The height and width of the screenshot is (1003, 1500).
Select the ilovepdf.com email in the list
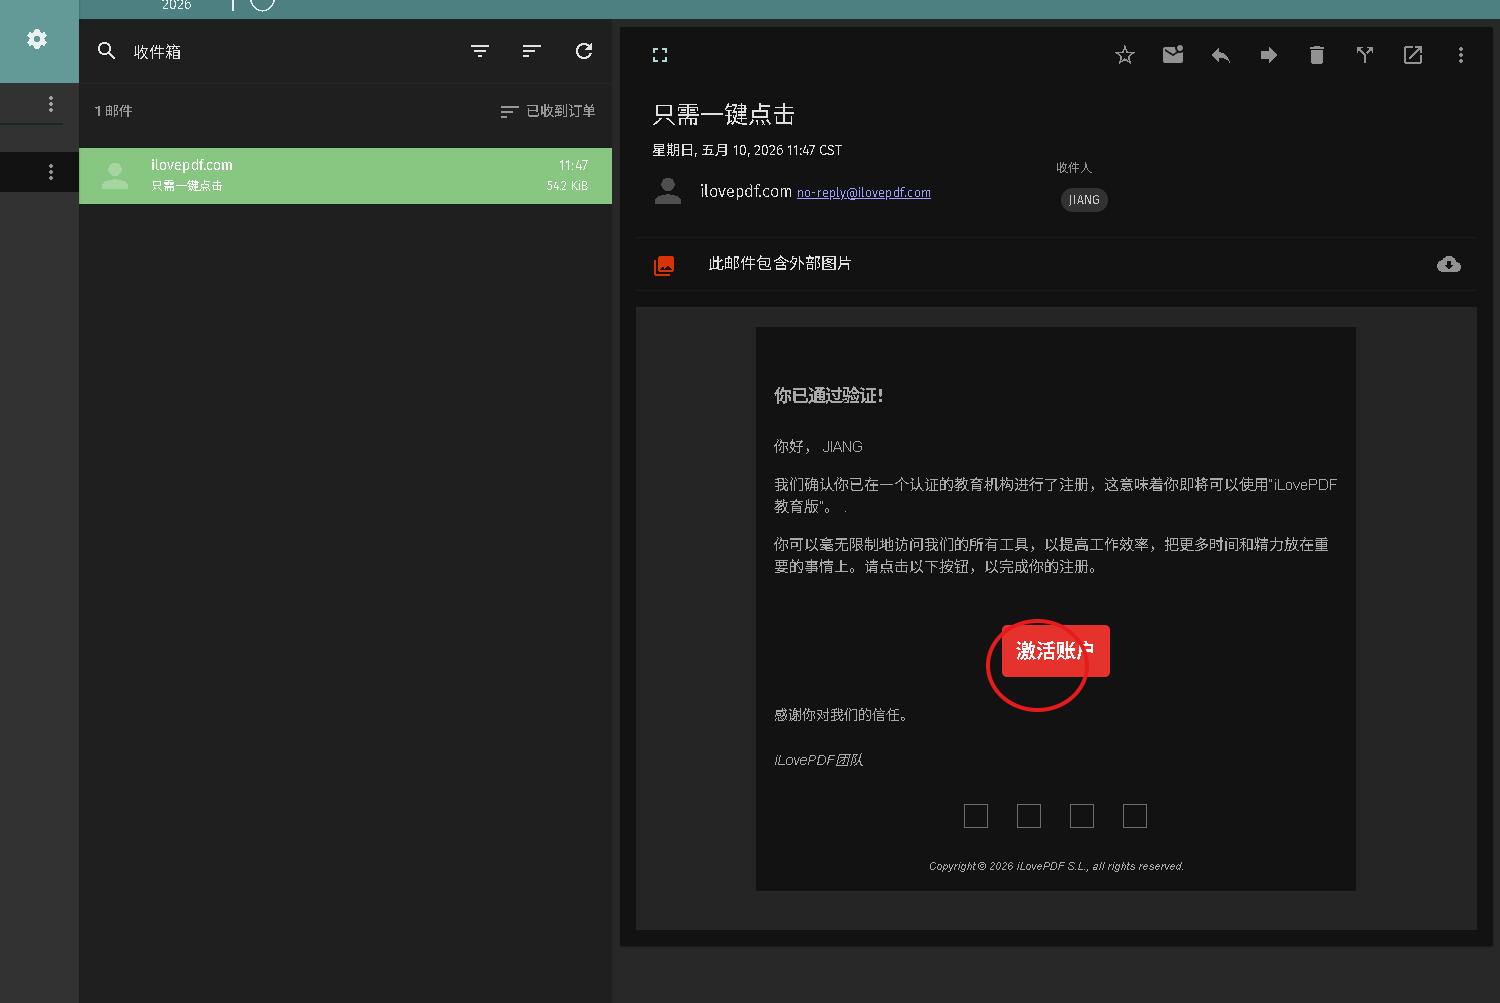click(x=345, y=176)
